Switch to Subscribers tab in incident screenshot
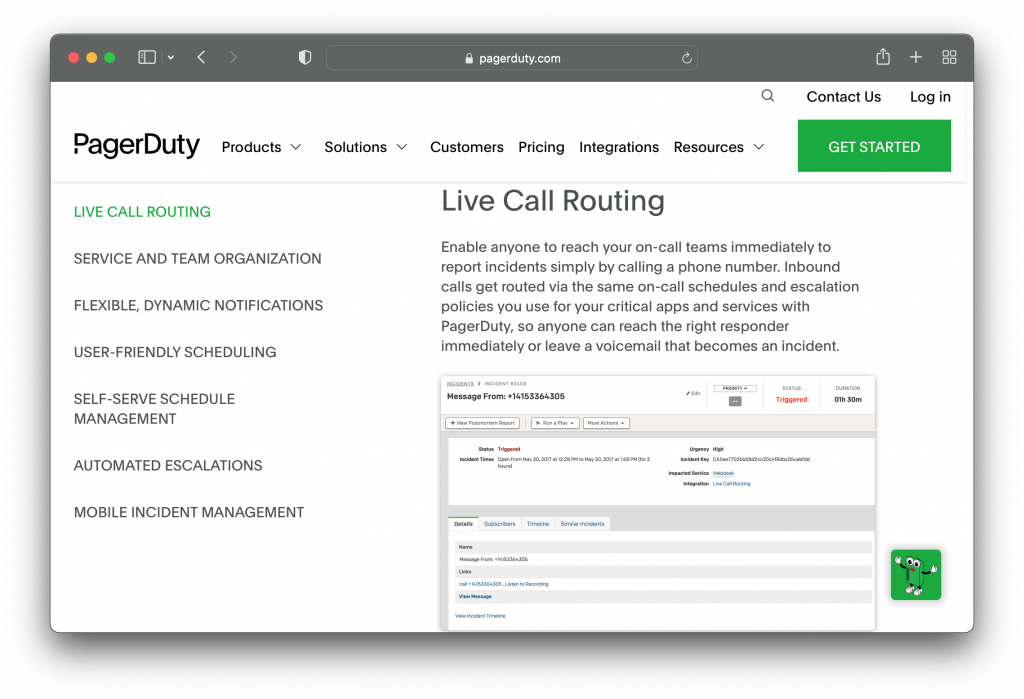This screenshot has width=1024, height=699. 500,524
